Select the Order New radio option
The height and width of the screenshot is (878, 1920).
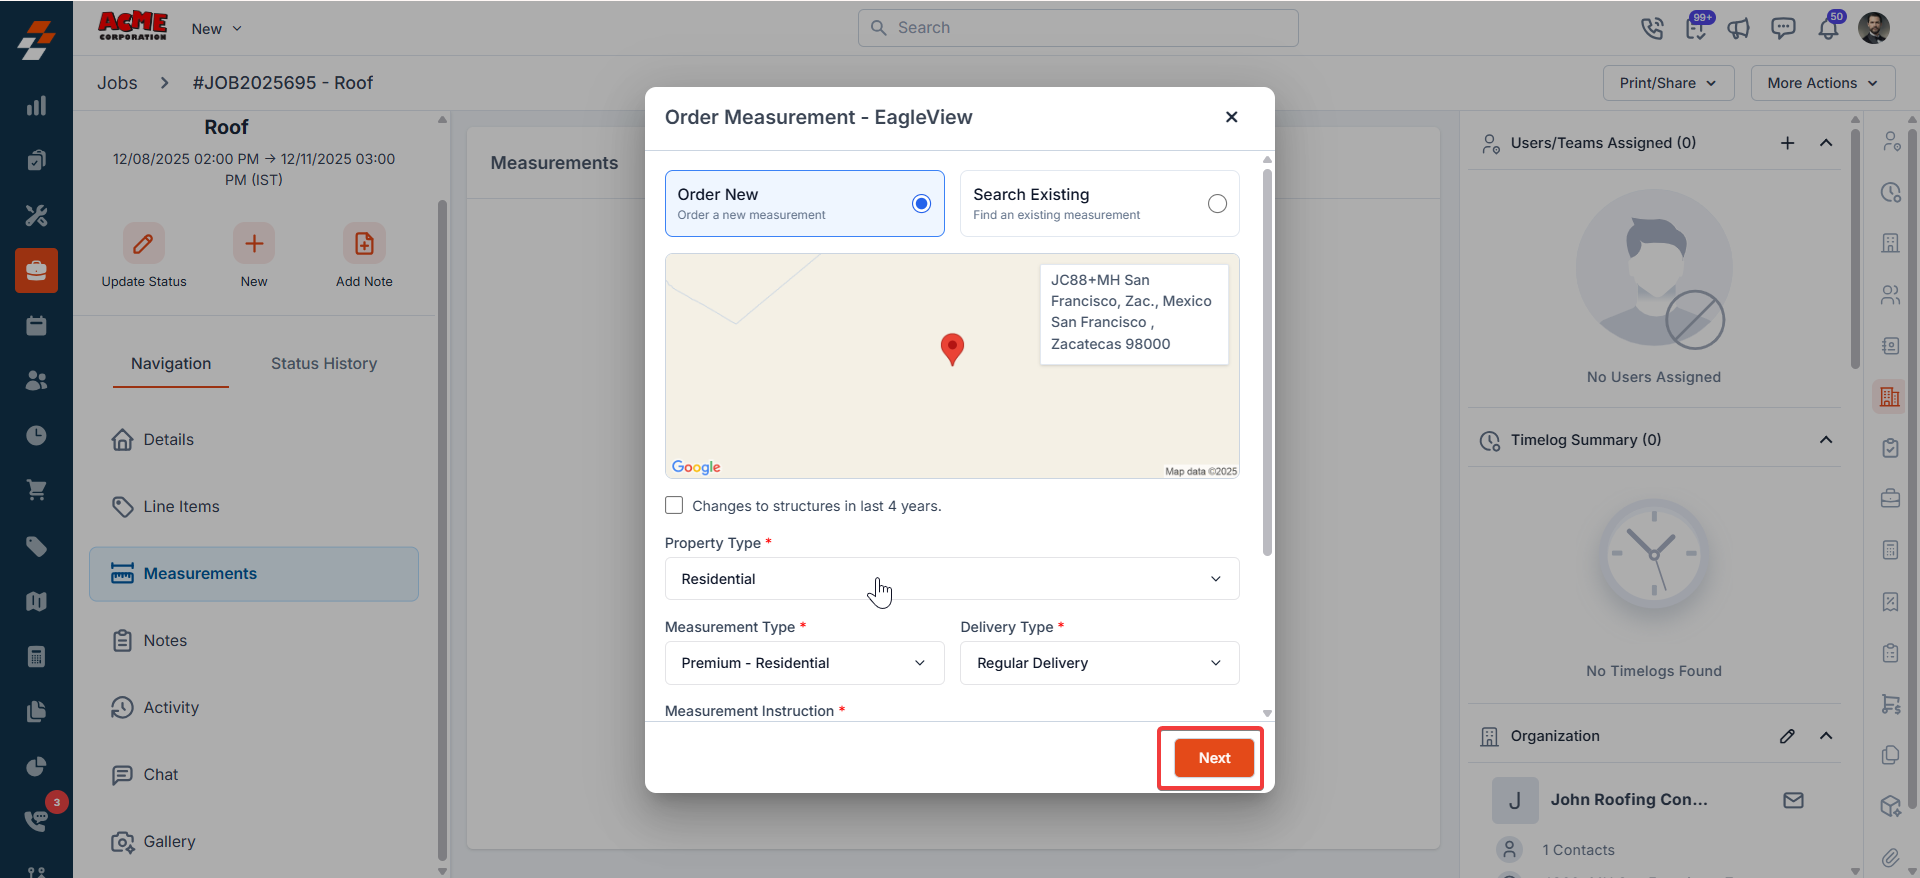click(922, 204)
